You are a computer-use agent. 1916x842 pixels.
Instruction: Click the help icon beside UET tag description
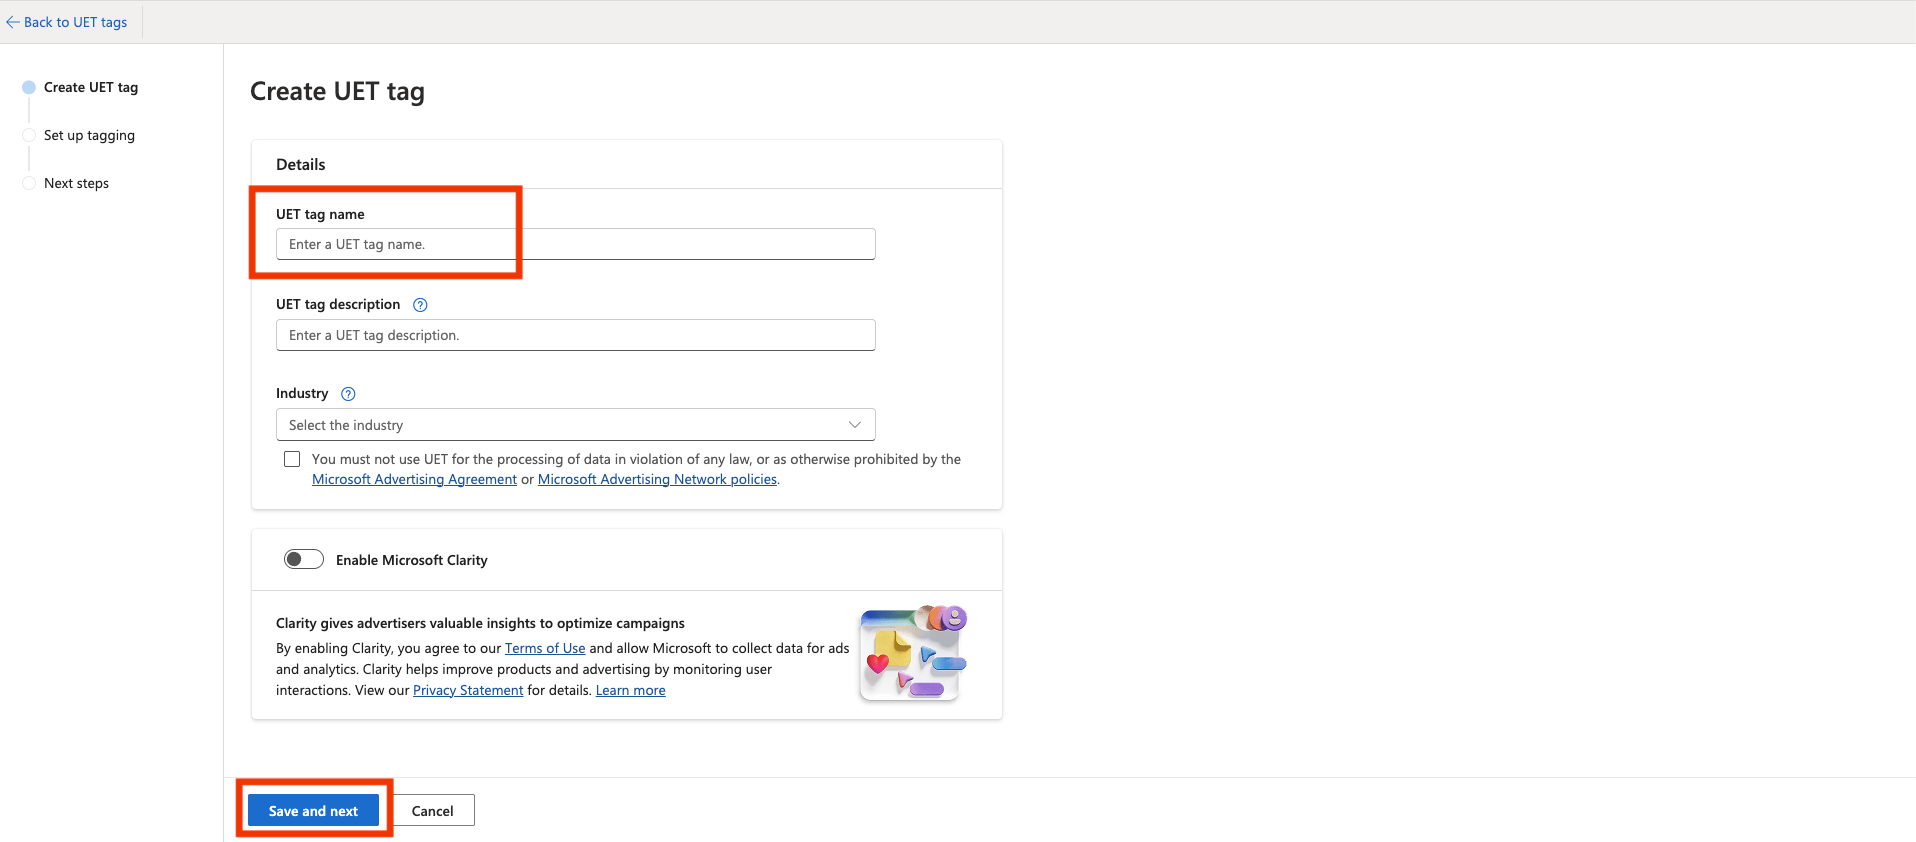pyautogui.click(x=420, y=305)
